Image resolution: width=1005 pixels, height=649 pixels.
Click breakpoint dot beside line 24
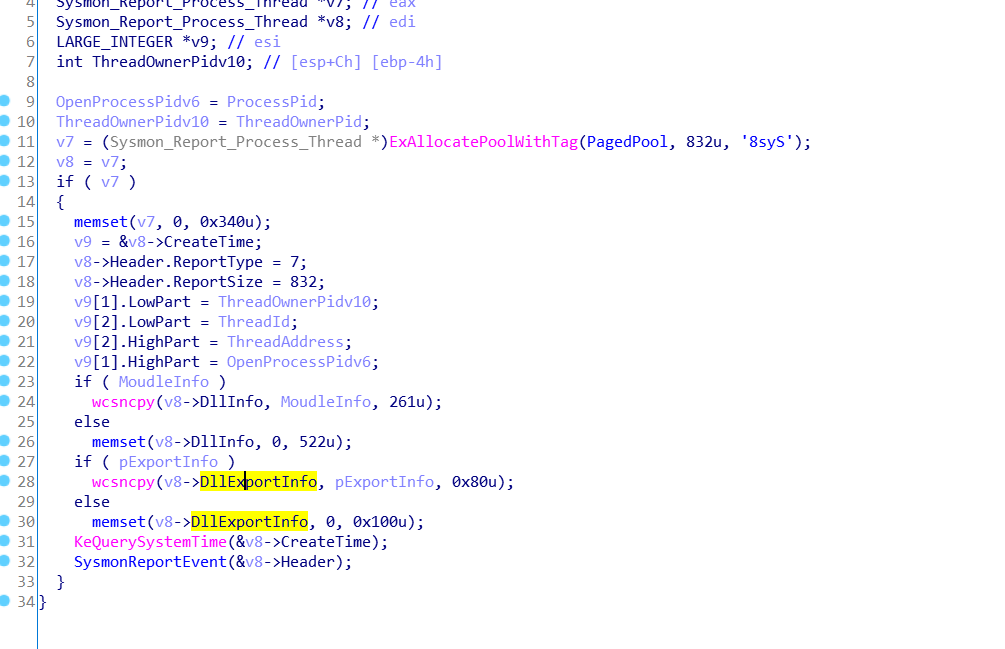pos(4,400)
